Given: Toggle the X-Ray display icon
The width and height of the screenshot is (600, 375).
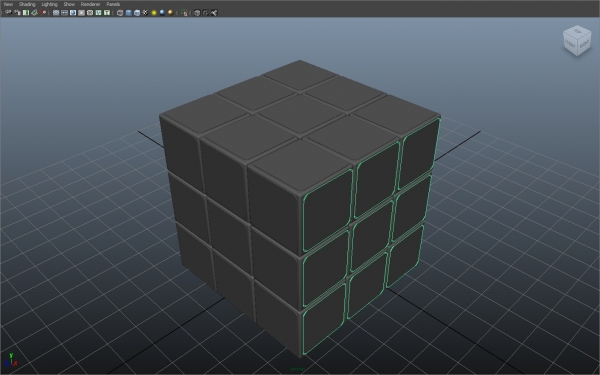Looking at the screenshot, I should pyautogui.click(x=197, y=13).
